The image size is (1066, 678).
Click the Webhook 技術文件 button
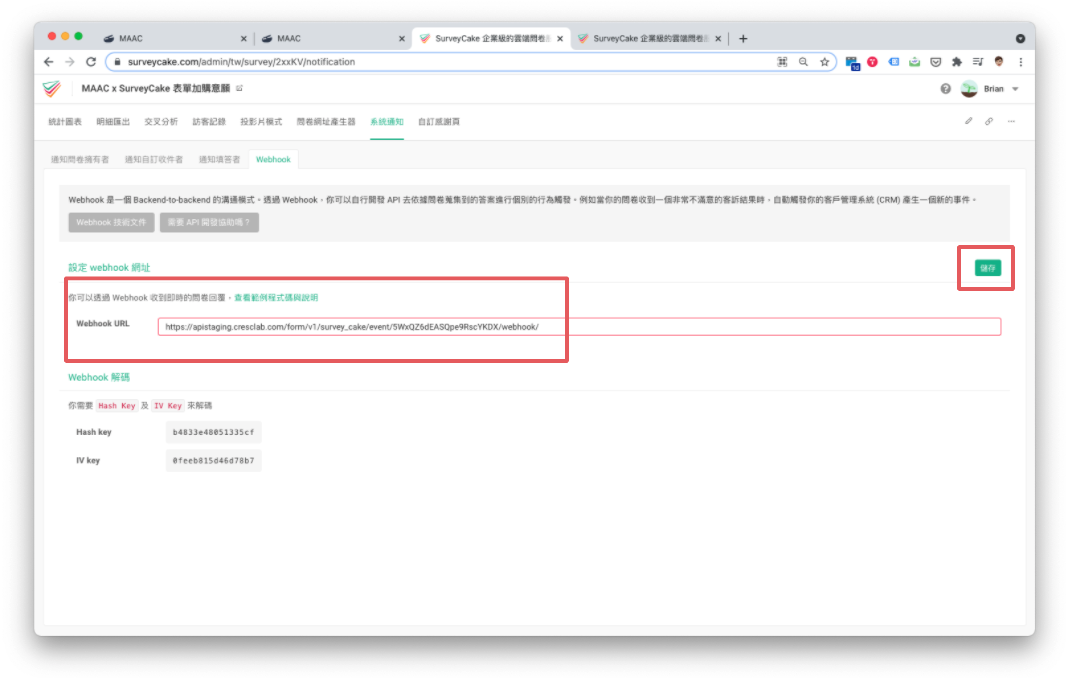point(111,222)
